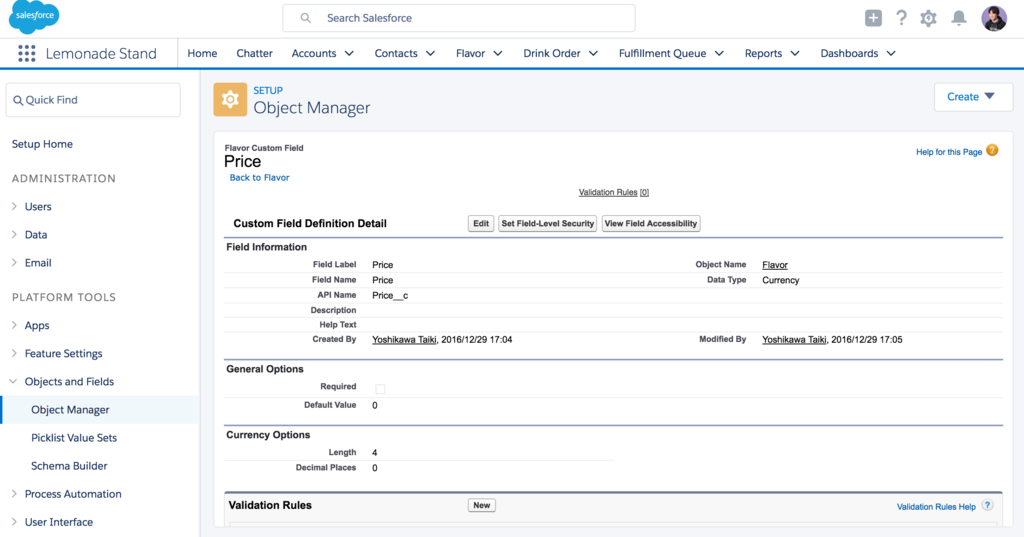Open the Accounts tab dropdown arrow
The image size is (1024, 537).
click(349, 54)
